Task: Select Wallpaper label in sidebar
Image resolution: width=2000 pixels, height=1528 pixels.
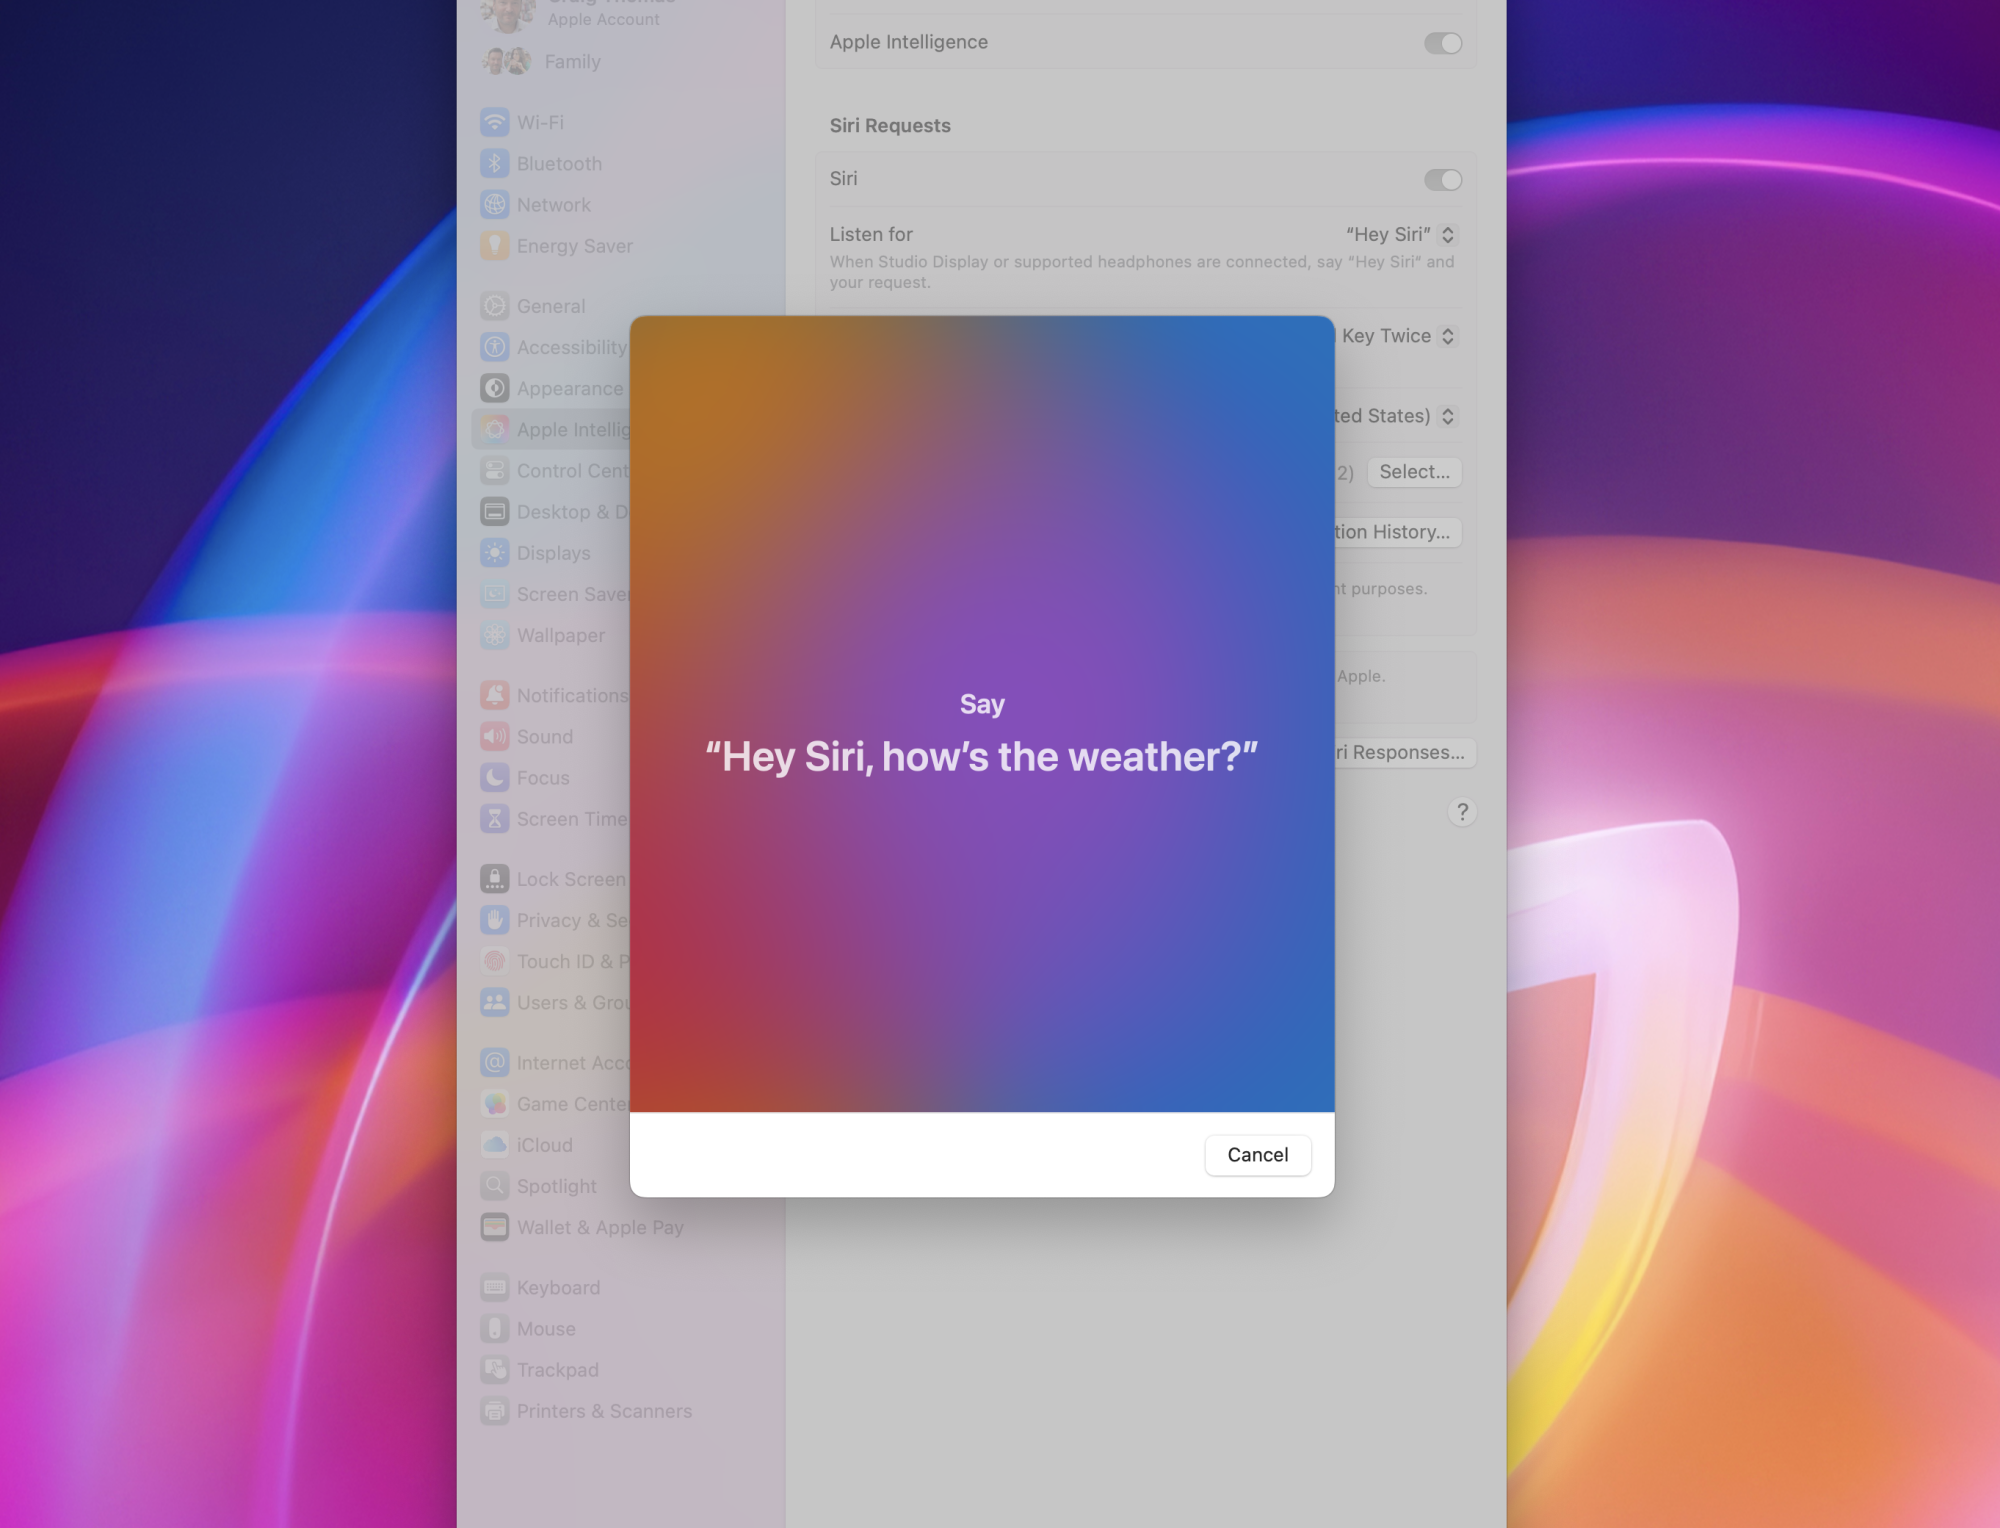Action: click(x=560, y=635)
